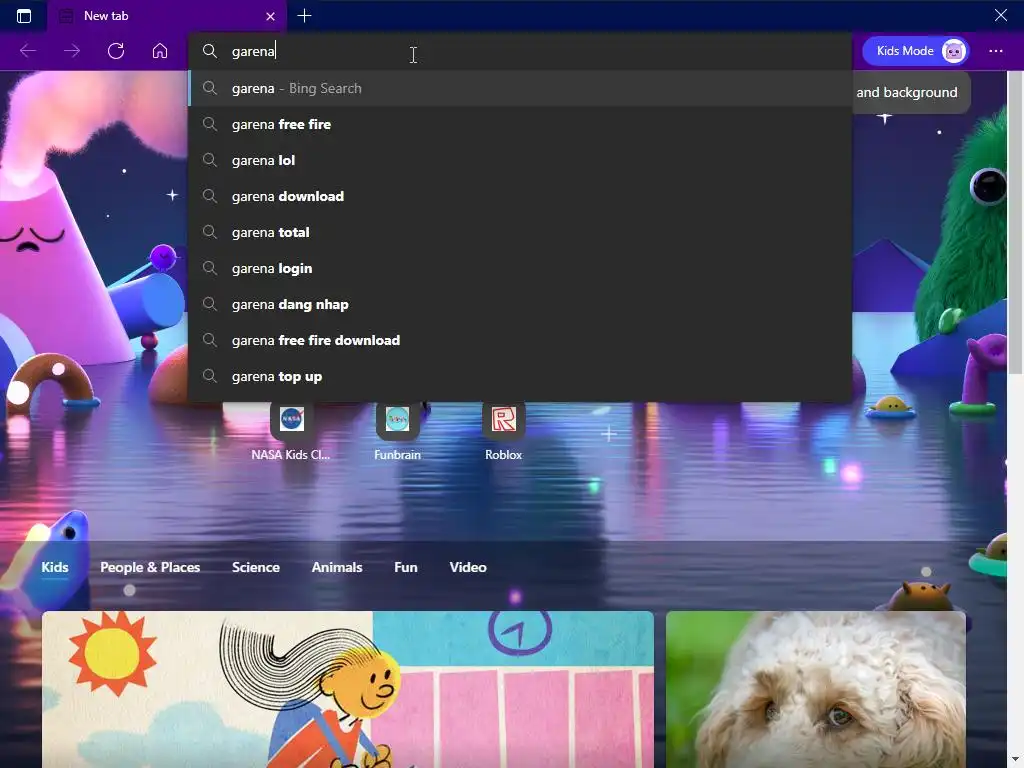Go forward with the forward arrow
The image size is (1024, 768).
click(72, 51)
